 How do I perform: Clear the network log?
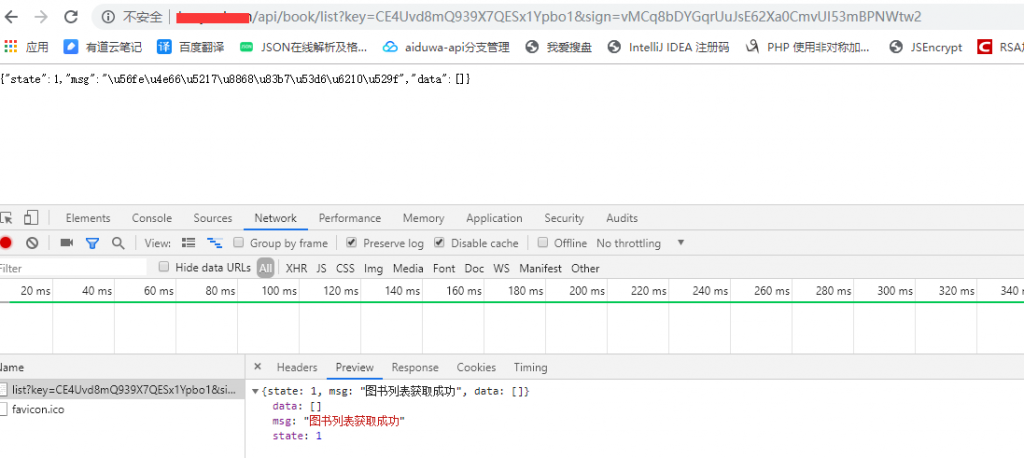coord(32,243)
